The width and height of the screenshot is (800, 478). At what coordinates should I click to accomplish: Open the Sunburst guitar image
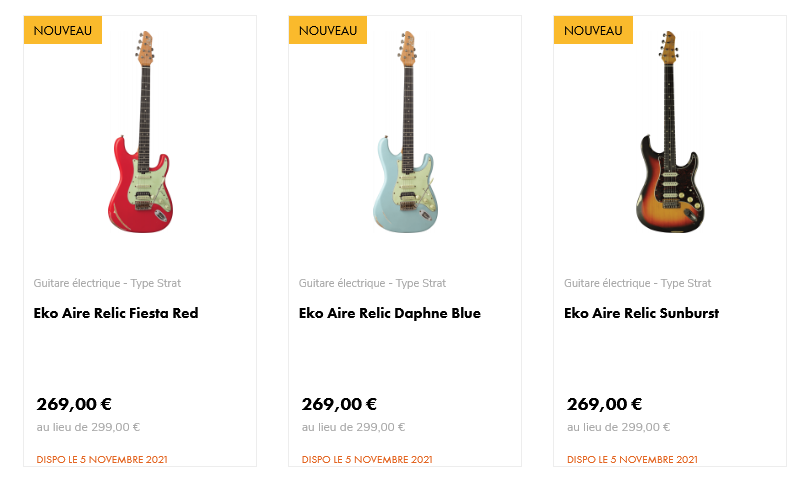670,135
